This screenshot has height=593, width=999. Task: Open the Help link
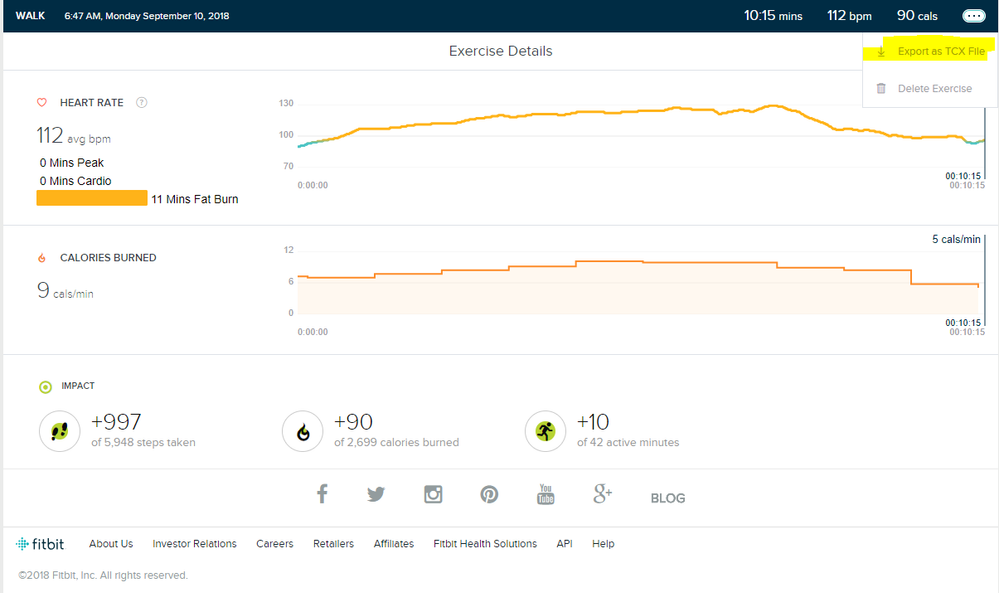click(x=603, y=544)
